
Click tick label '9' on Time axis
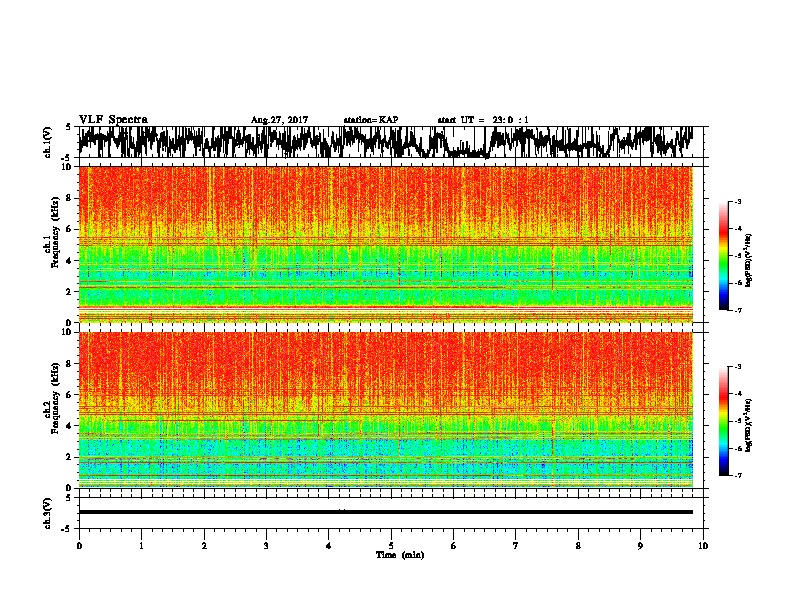(x=640, y=546)
